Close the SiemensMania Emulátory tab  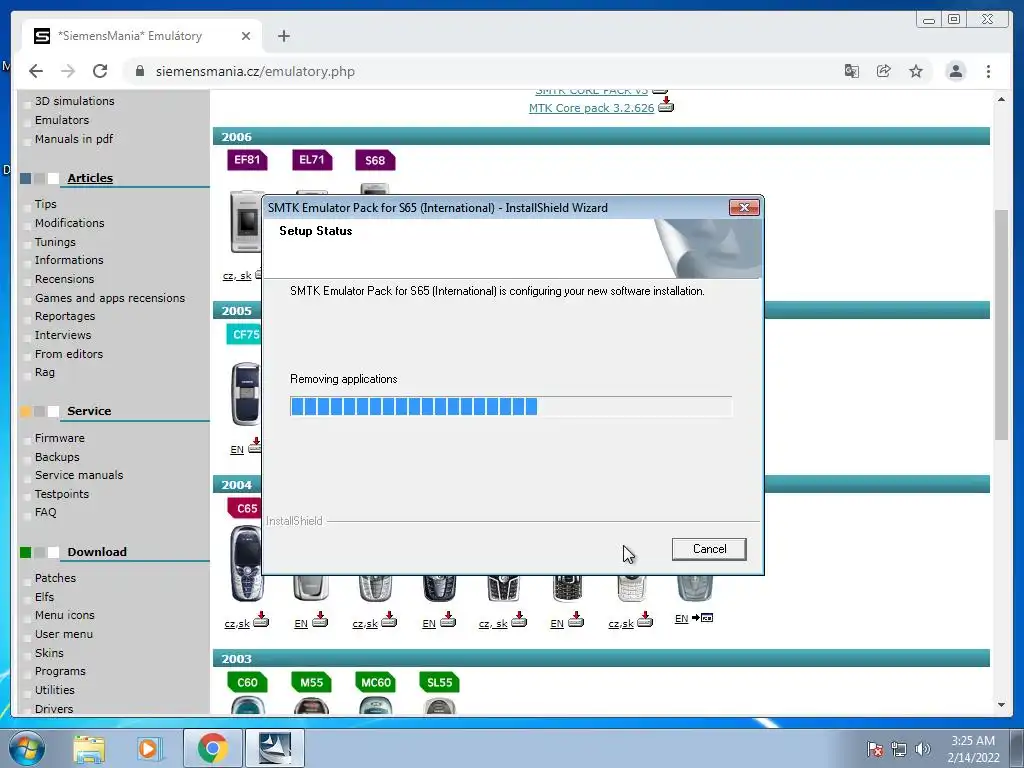[246, 36]
